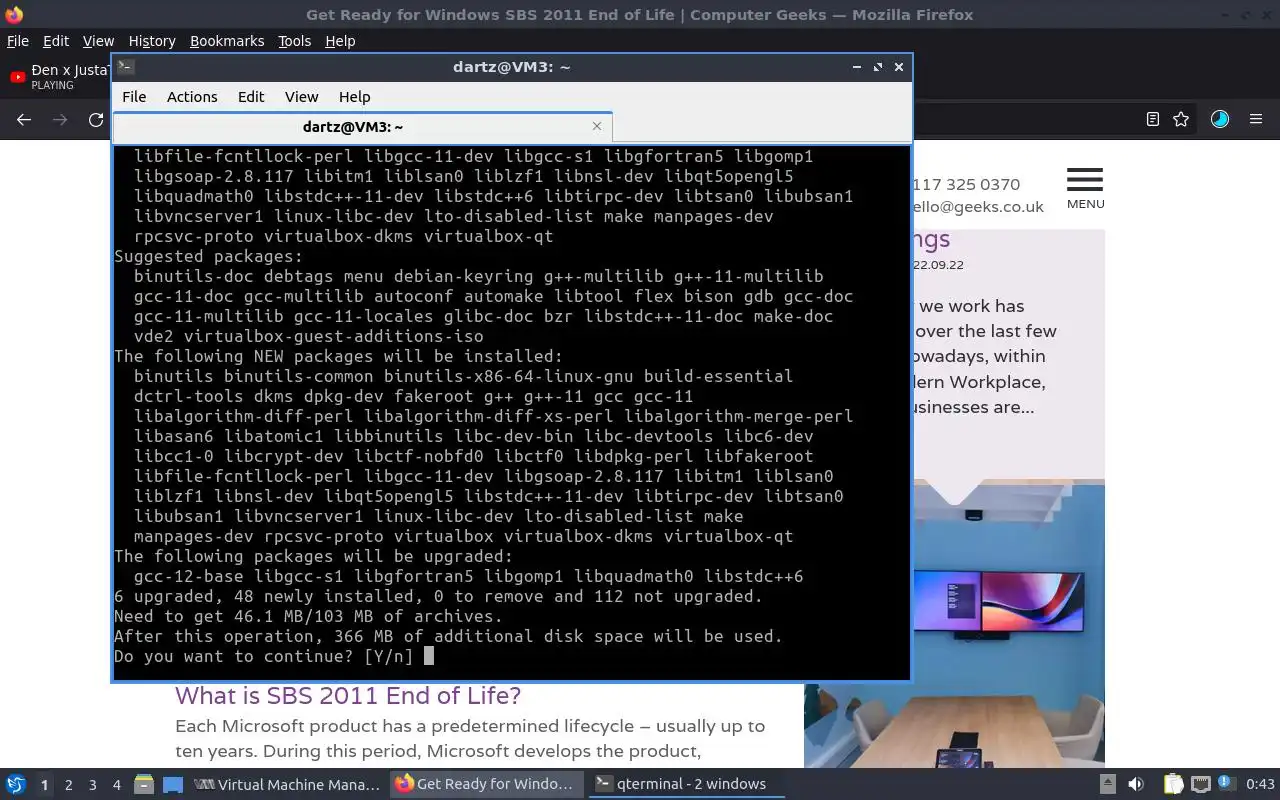This screenshot has height=800, width=1280.
Task: Activate Virtual Machine Manager in the taskbar
Action: [x=287, y=785]
